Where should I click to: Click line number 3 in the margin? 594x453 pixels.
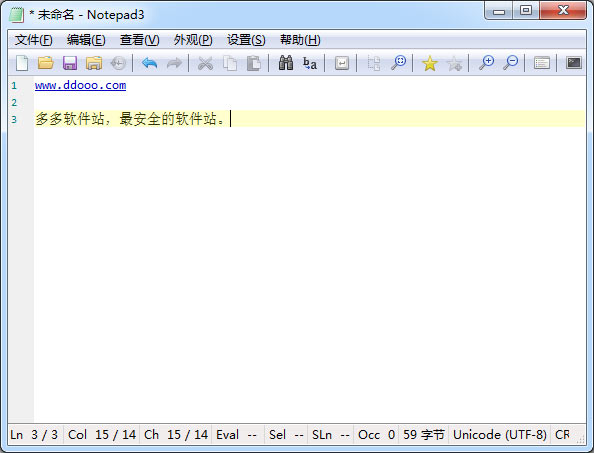14,119
